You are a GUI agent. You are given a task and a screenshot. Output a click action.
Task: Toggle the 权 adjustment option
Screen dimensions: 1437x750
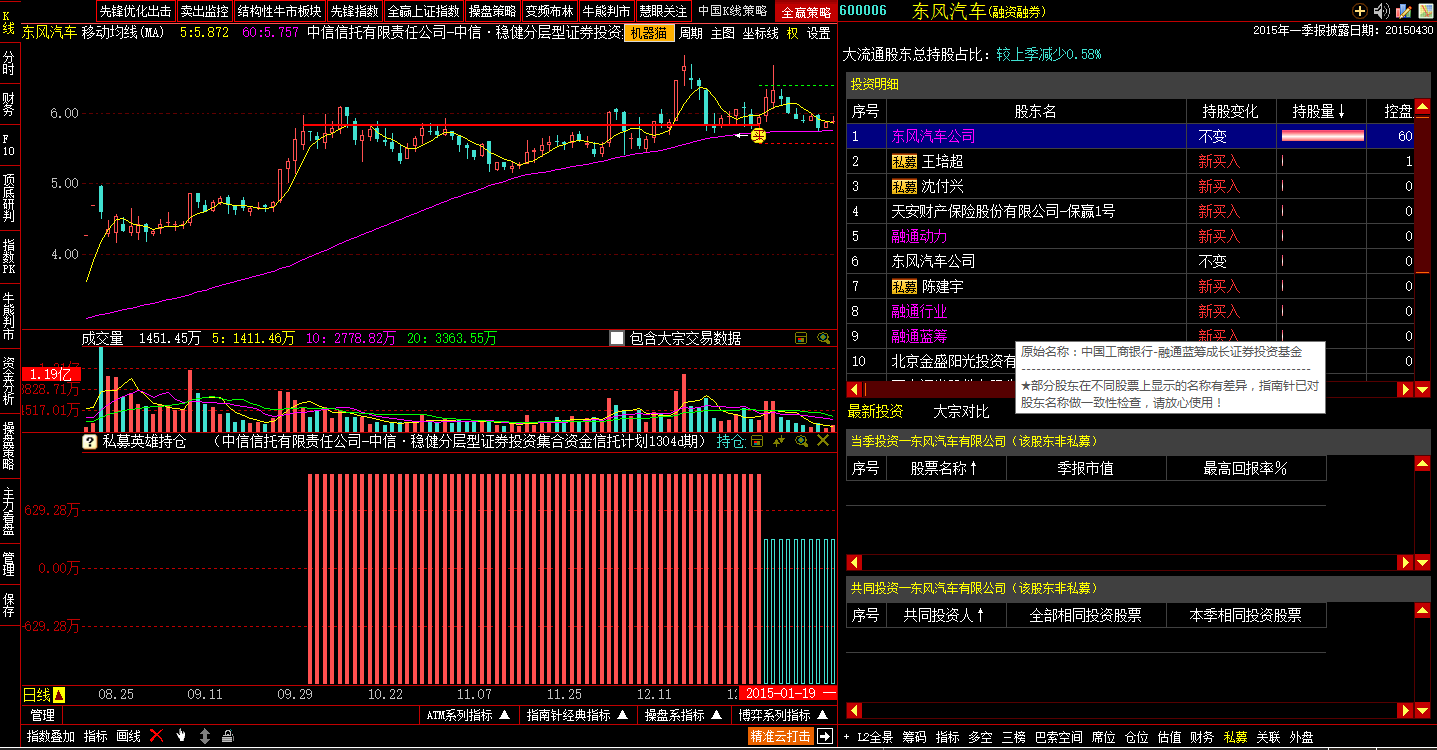tap(792, 33)
